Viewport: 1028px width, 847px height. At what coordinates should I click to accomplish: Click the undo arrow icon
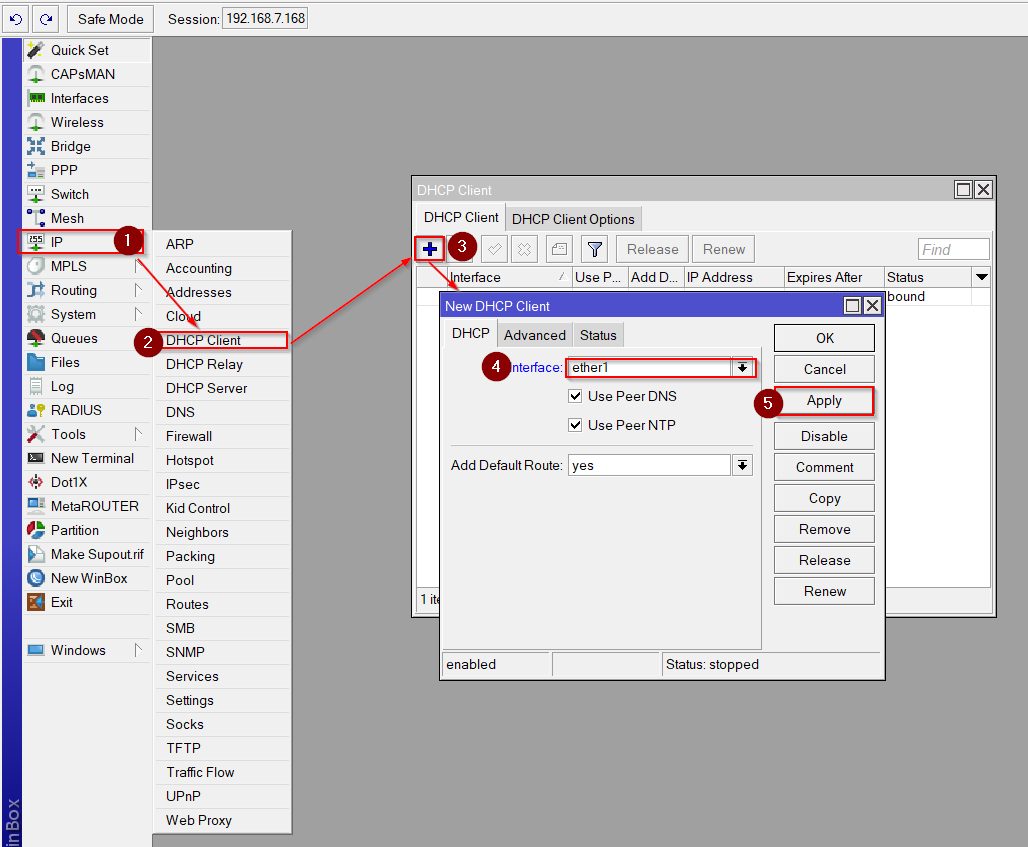point(16,19)
